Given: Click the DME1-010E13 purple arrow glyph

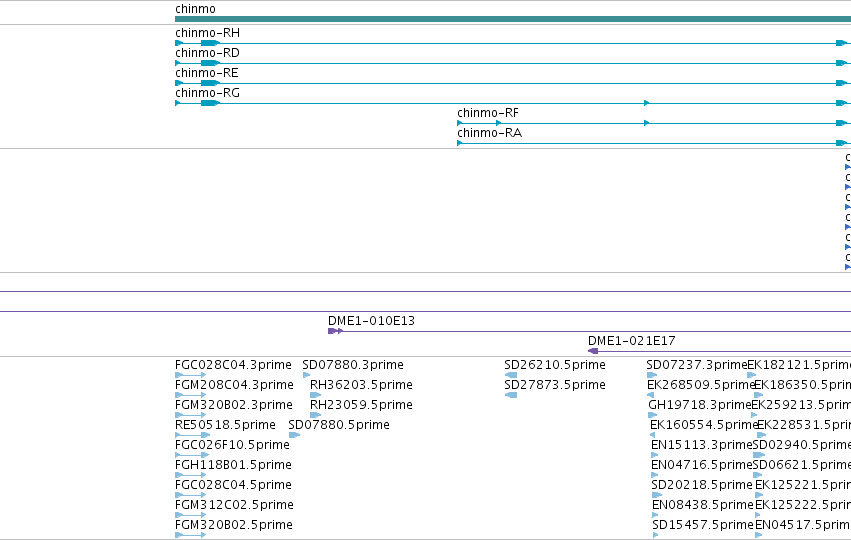Looking at the screenshot, I should click(x=335, y=331).
